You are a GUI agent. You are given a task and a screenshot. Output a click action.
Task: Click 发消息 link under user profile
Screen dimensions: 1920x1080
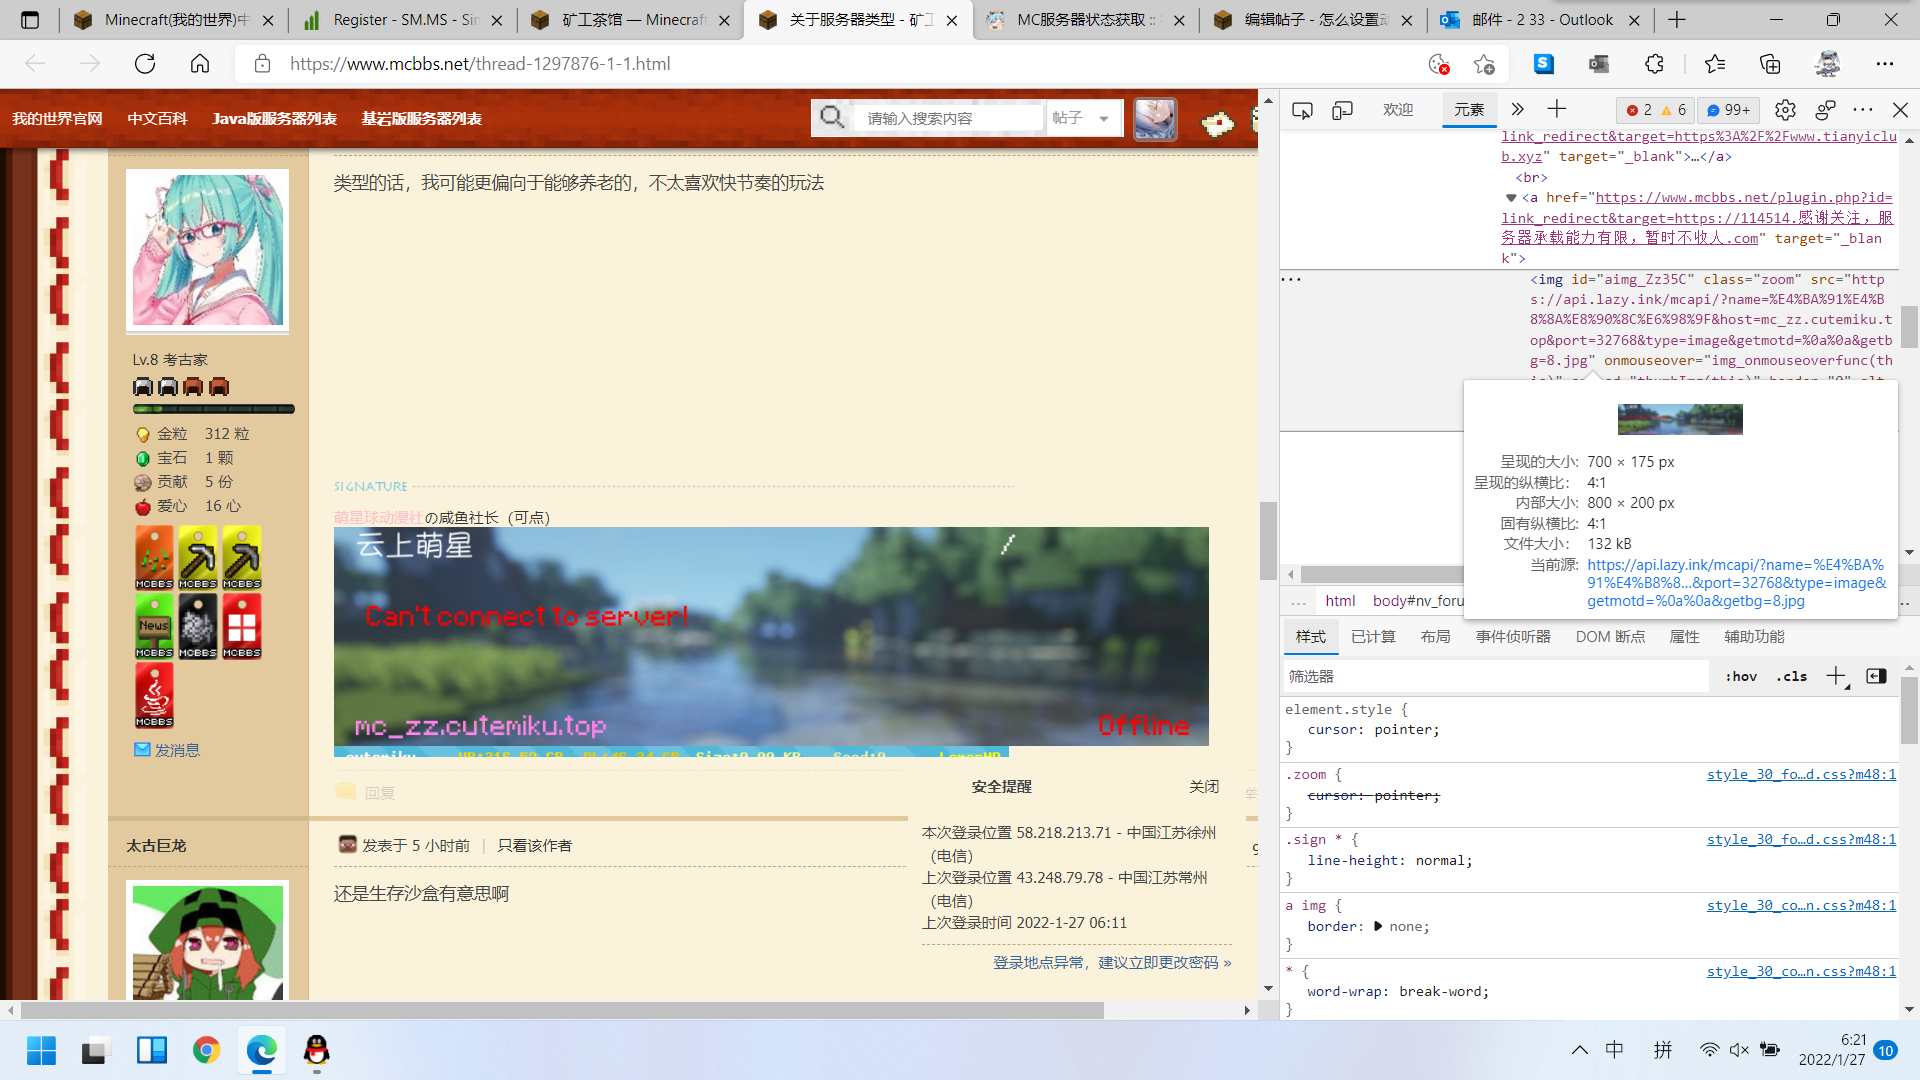[x=177, y=750]
